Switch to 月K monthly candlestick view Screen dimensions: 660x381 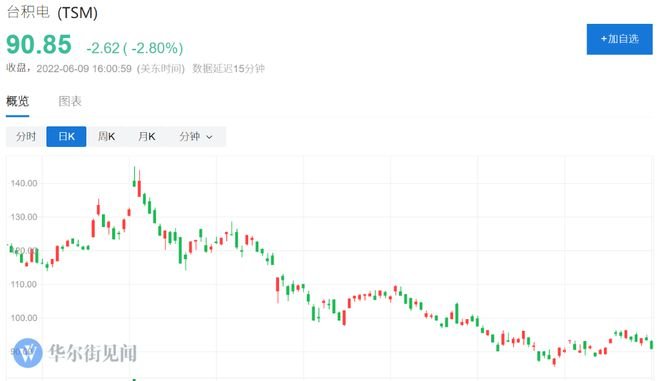(146, 136)
